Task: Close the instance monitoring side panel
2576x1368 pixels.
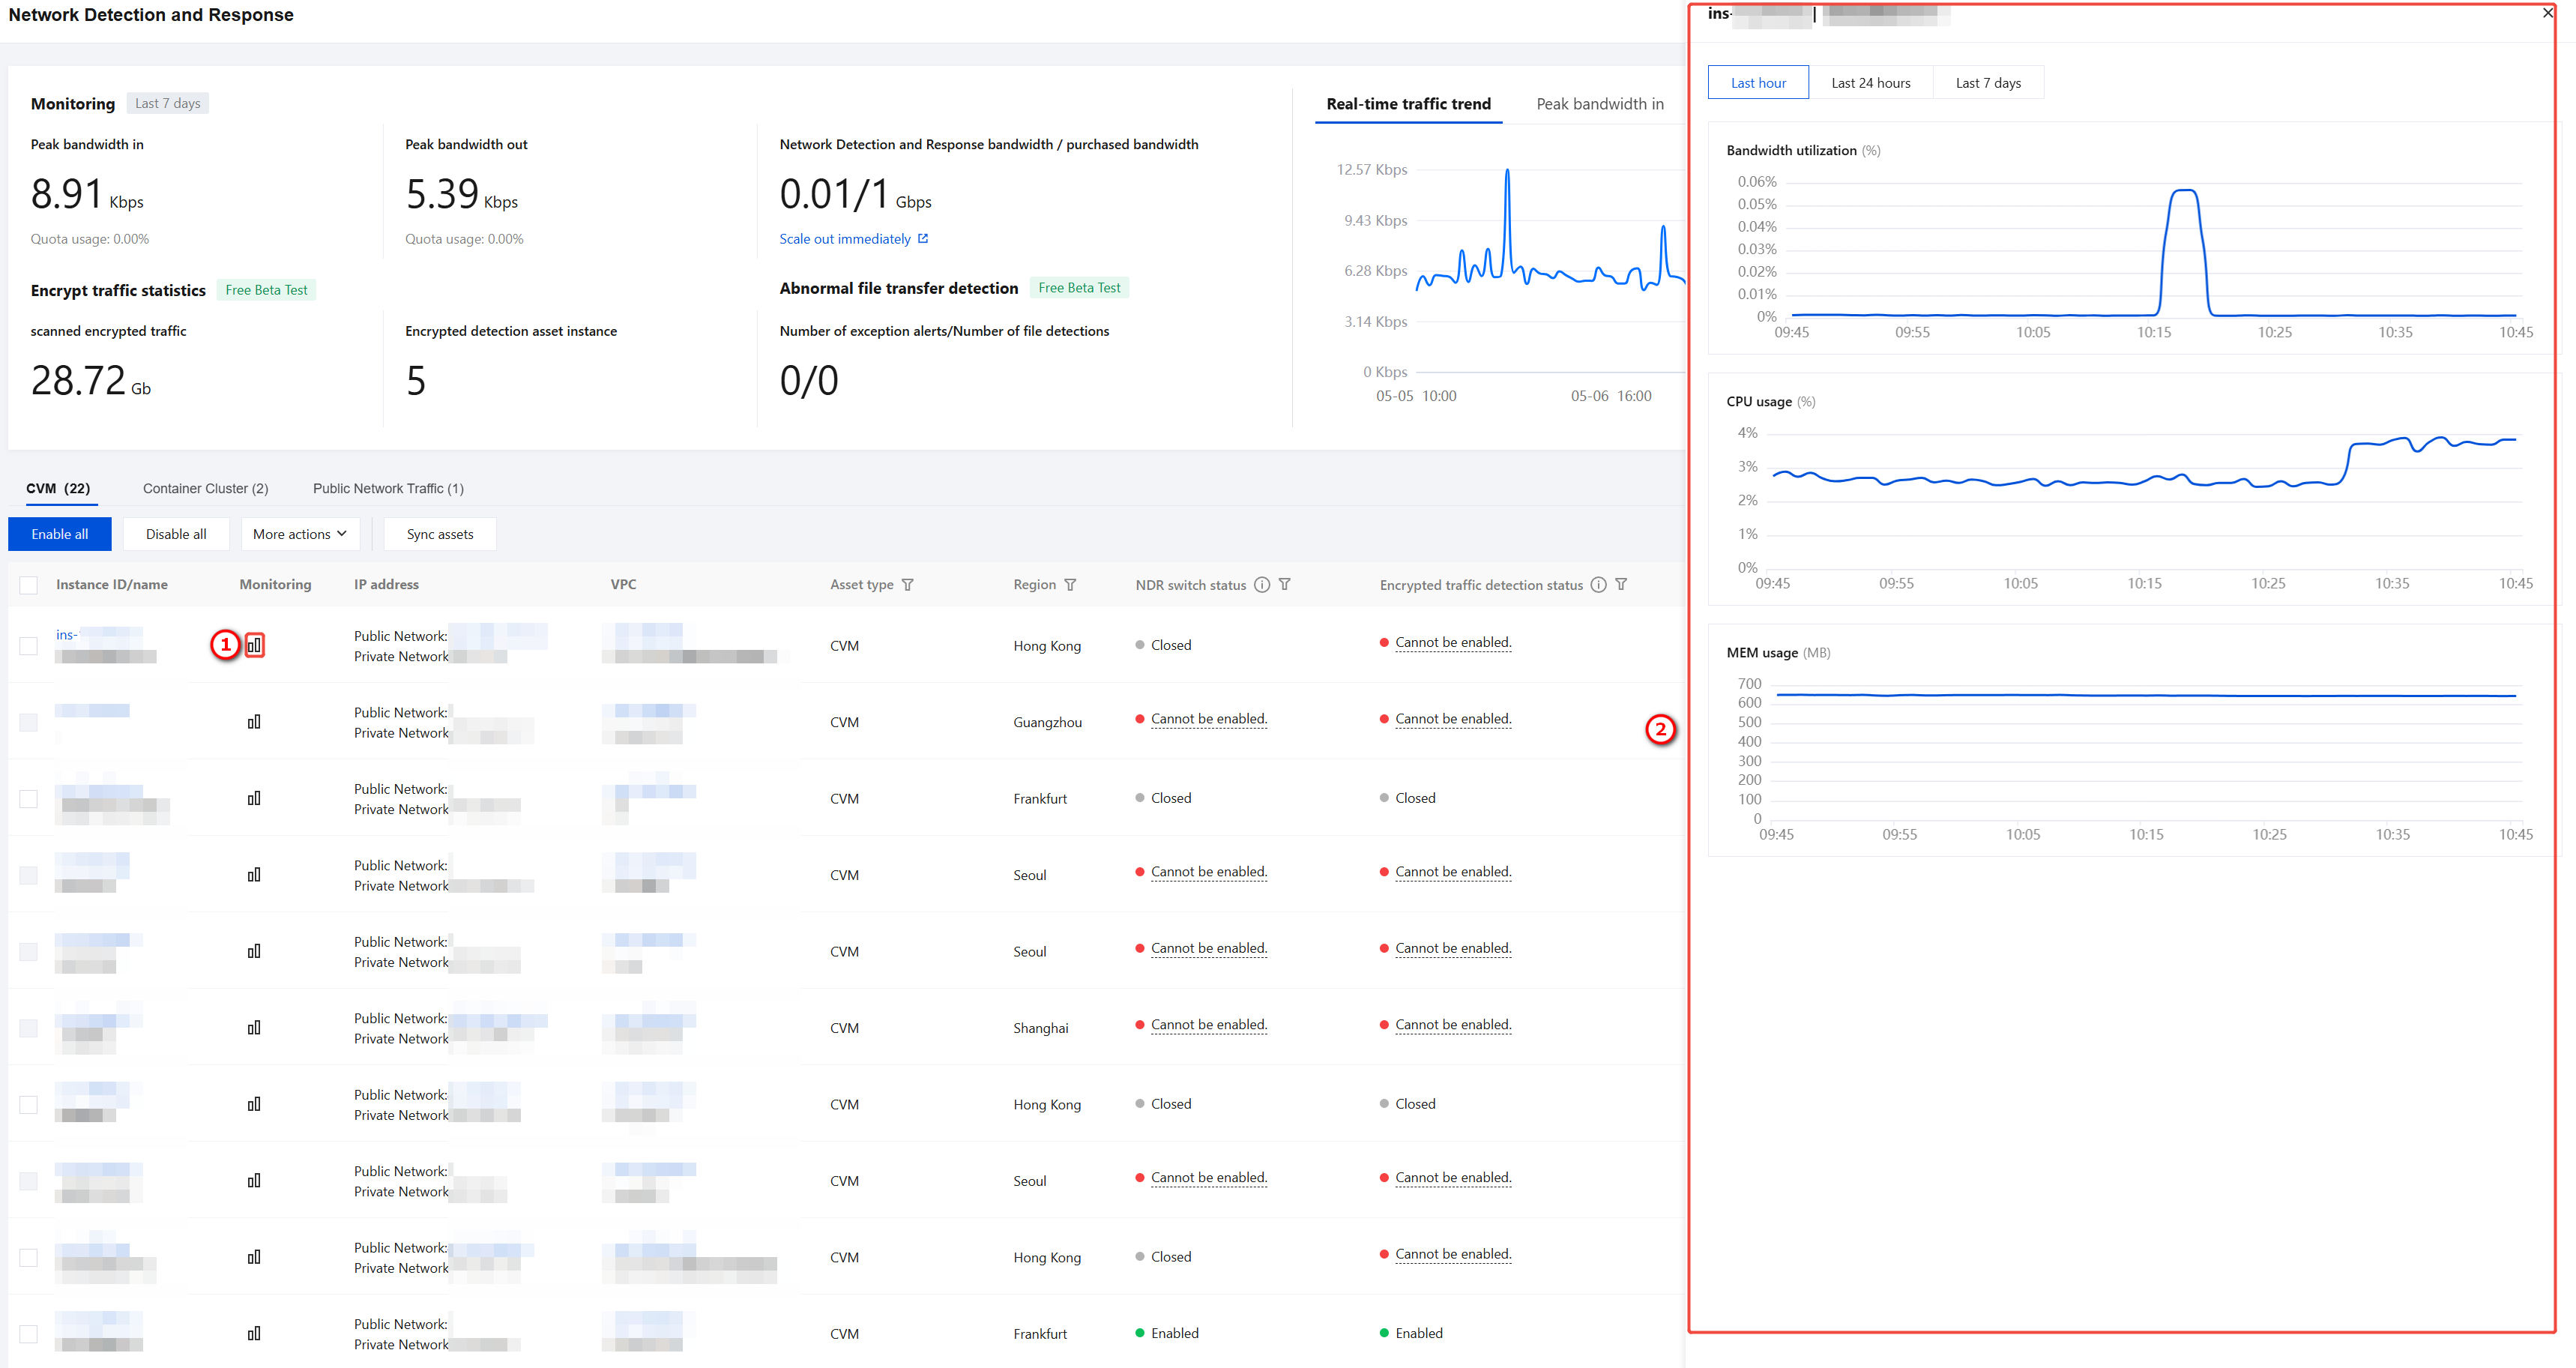Action: (x=2547, y=13)
